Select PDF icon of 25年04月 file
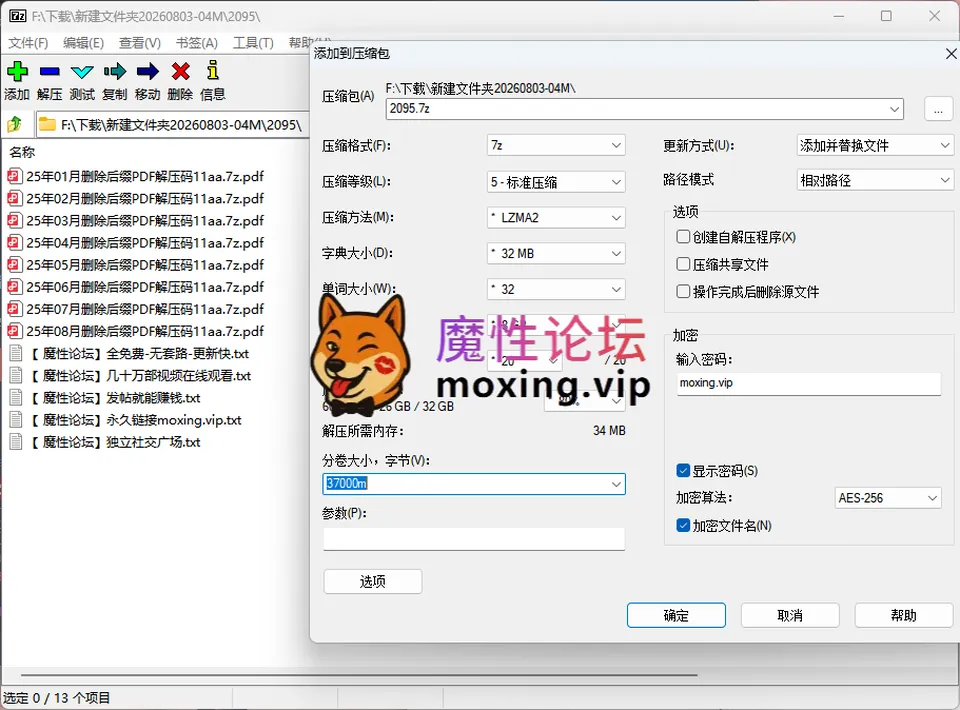 click(15, 243)
